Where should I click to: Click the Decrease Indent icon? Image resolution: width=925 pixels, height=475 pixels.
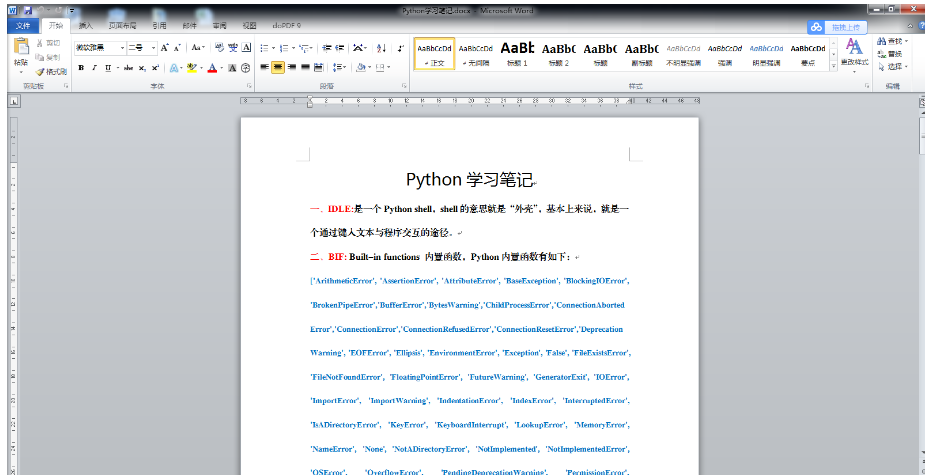click(x=326, y=48)
